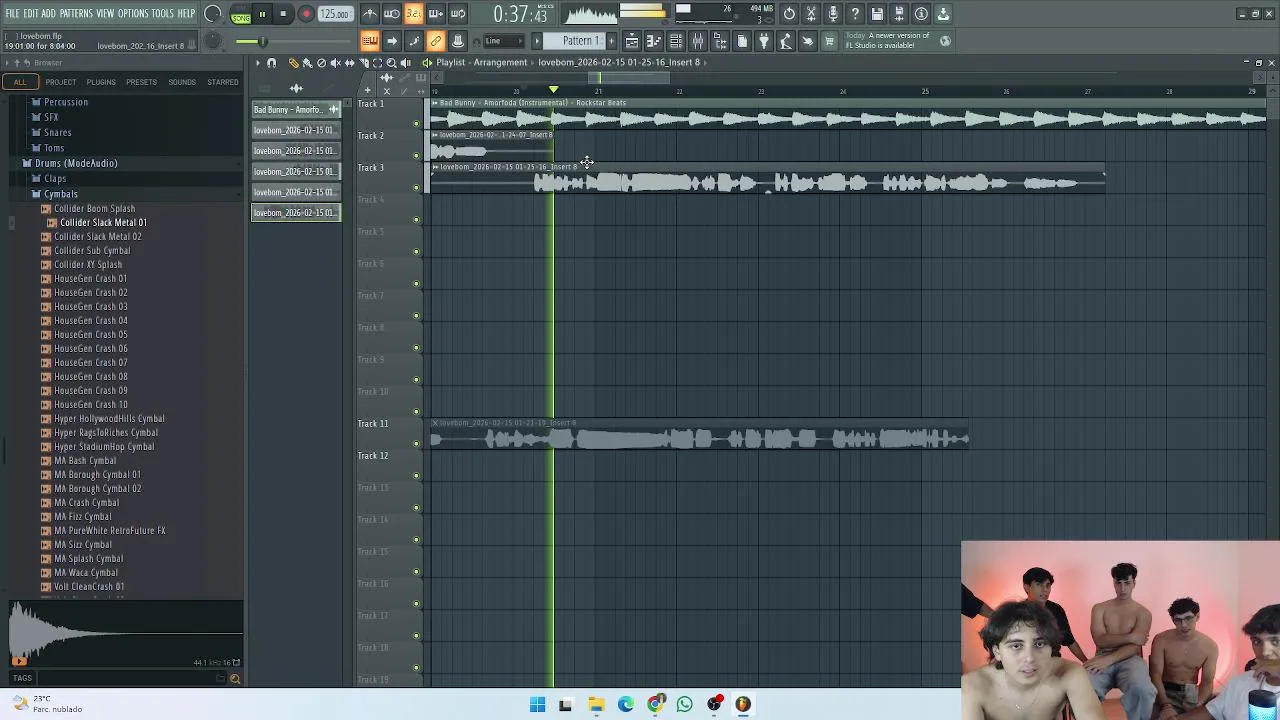This screenshot has width=1280, height=720.
Task: Click the plus button beside Pattern 1
Action: 611,41
